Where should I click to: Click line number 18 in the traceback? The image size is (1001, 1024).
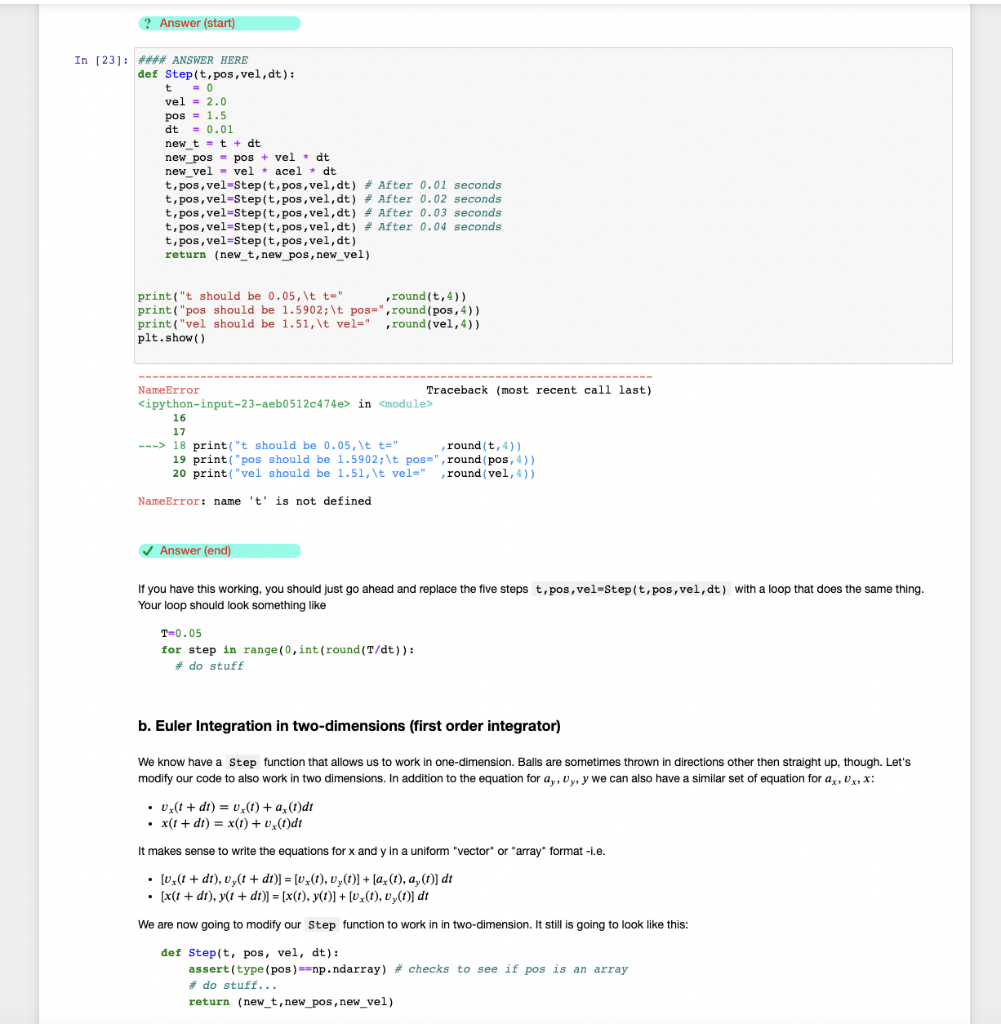tap(178, 445)
